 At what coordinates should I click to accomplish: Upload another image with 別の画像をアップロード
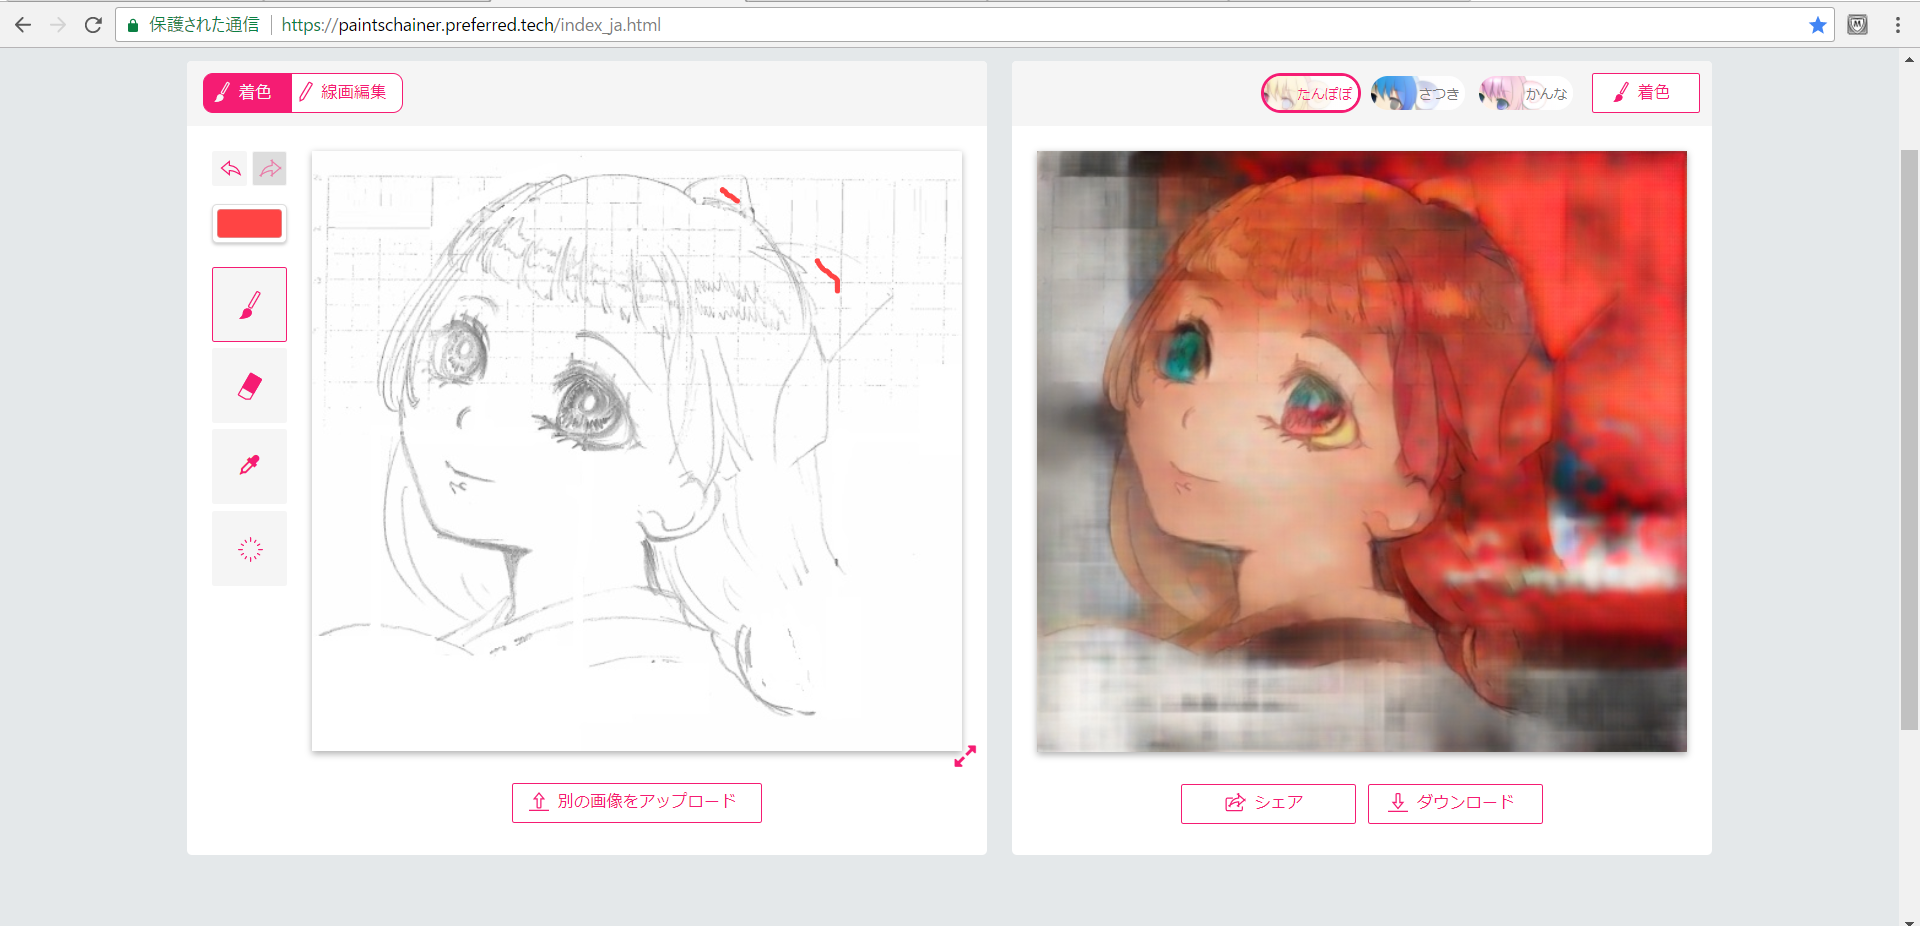637,802
